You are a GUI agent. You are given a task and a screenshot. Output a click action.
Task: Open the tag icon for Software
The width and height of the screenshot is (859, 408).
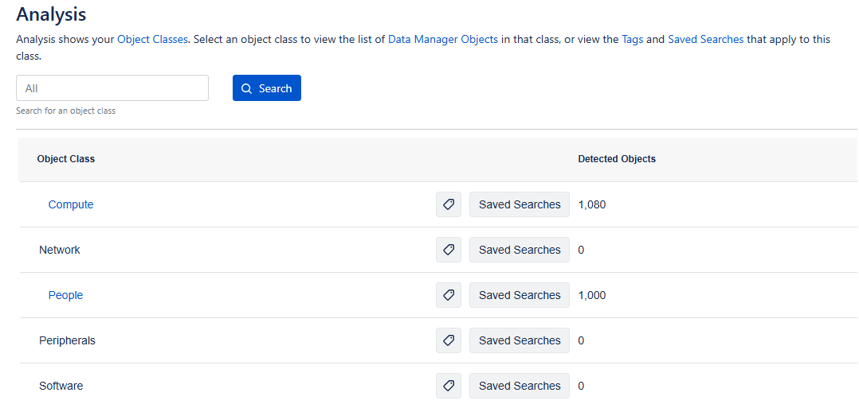pos(449,386)
